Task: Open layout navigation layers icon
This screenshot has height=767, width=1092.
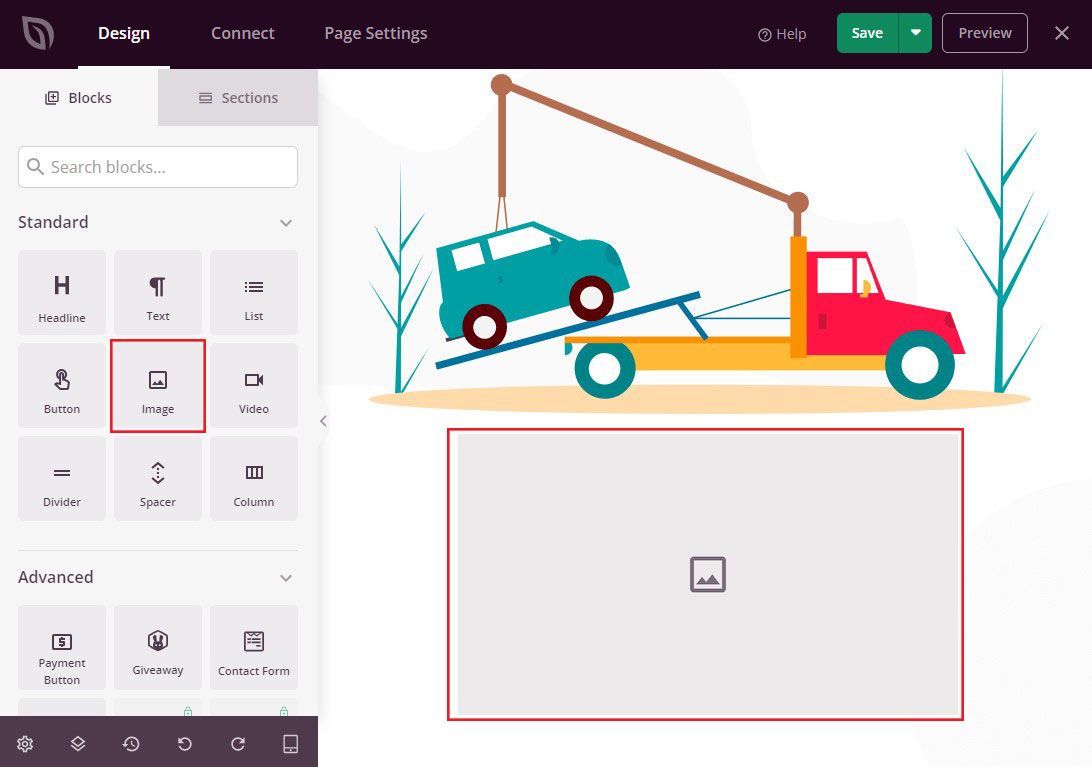Action: [78, 744]
